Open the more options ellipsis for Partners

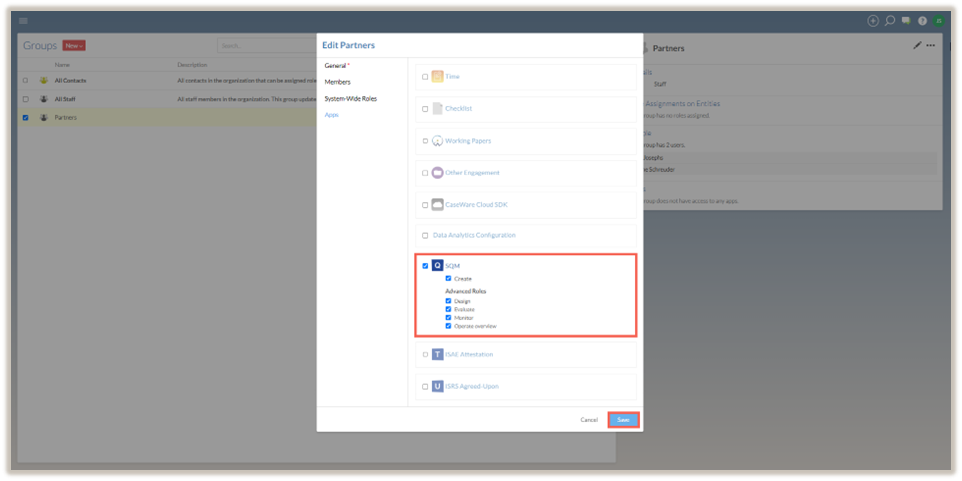click(x=931, y=46)
